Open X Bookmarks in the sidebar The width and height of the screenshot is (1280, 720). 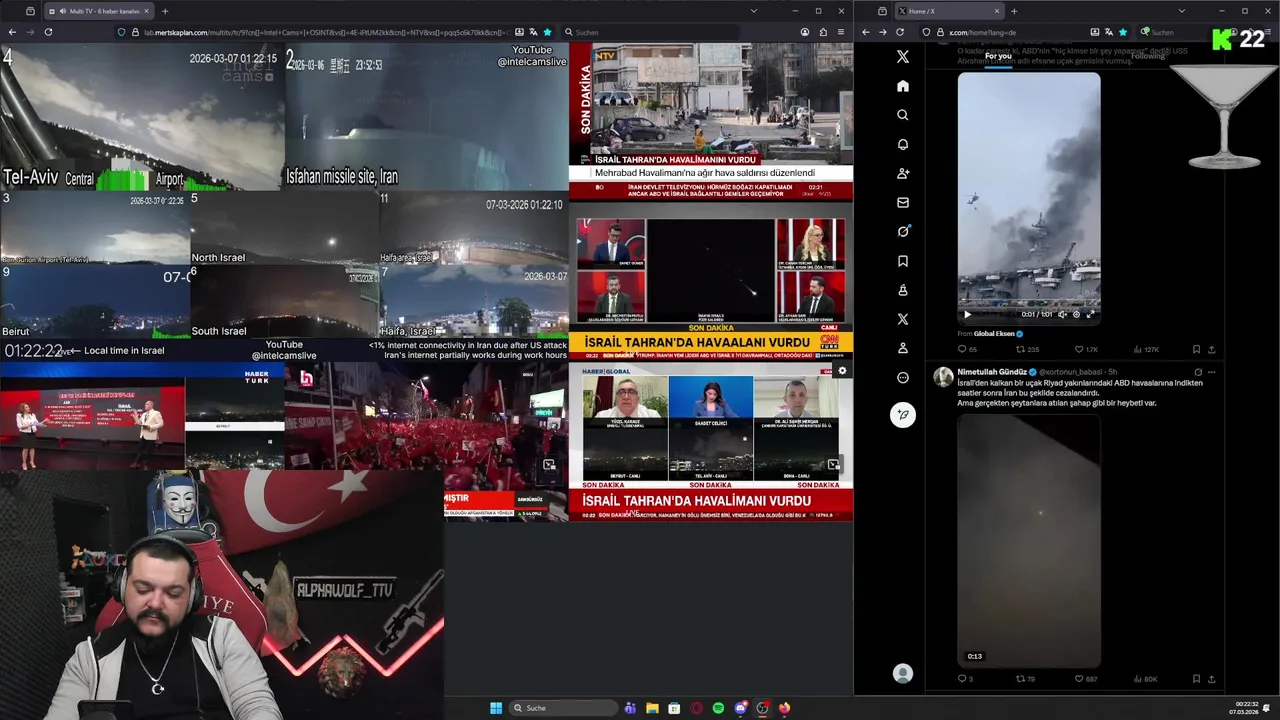click(x=903, y=261)
